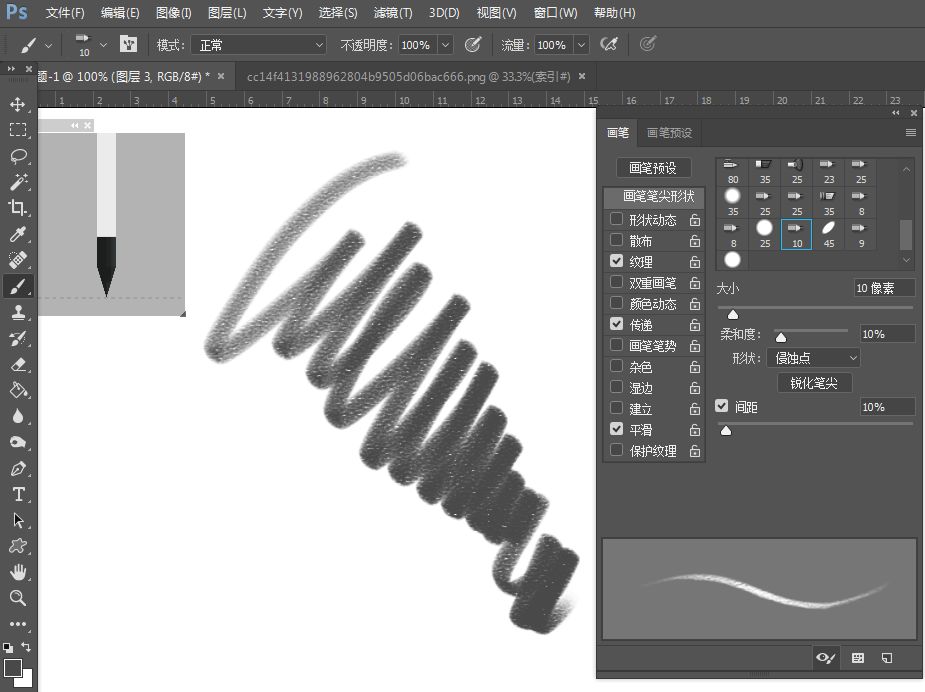Select the Move tool
This screenshot has width=925, height=692.
[x=18, y=104]
